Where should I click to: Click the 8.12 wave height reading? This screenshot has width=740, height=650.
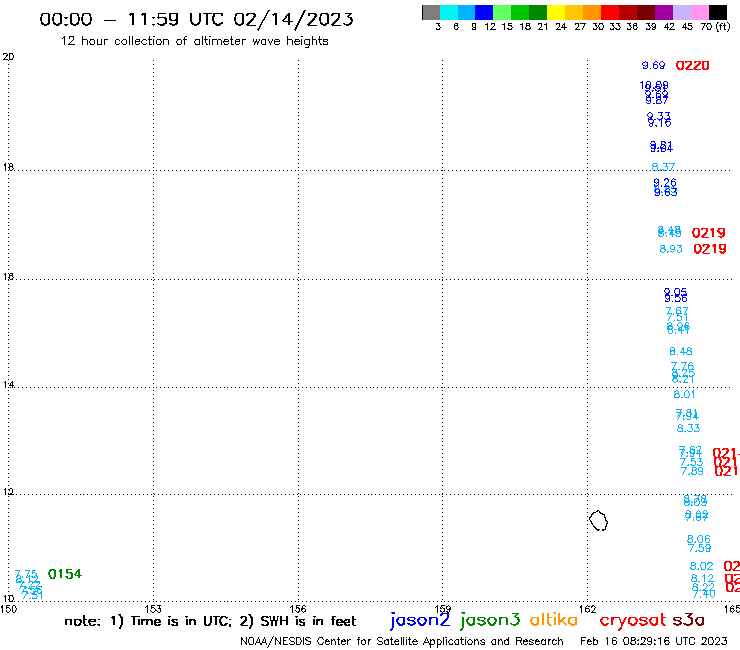[702, 578]
